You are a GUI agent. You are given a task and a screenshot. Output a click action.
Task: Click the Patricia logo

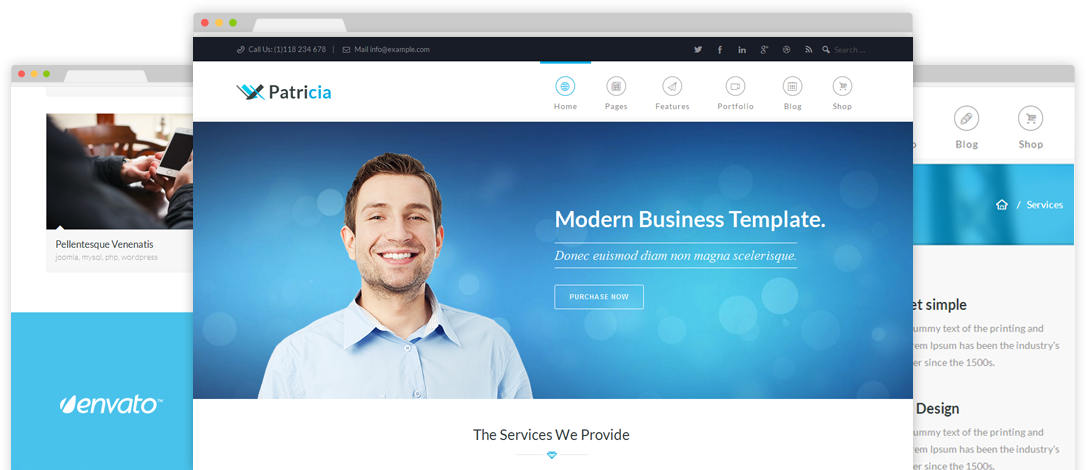283,91
